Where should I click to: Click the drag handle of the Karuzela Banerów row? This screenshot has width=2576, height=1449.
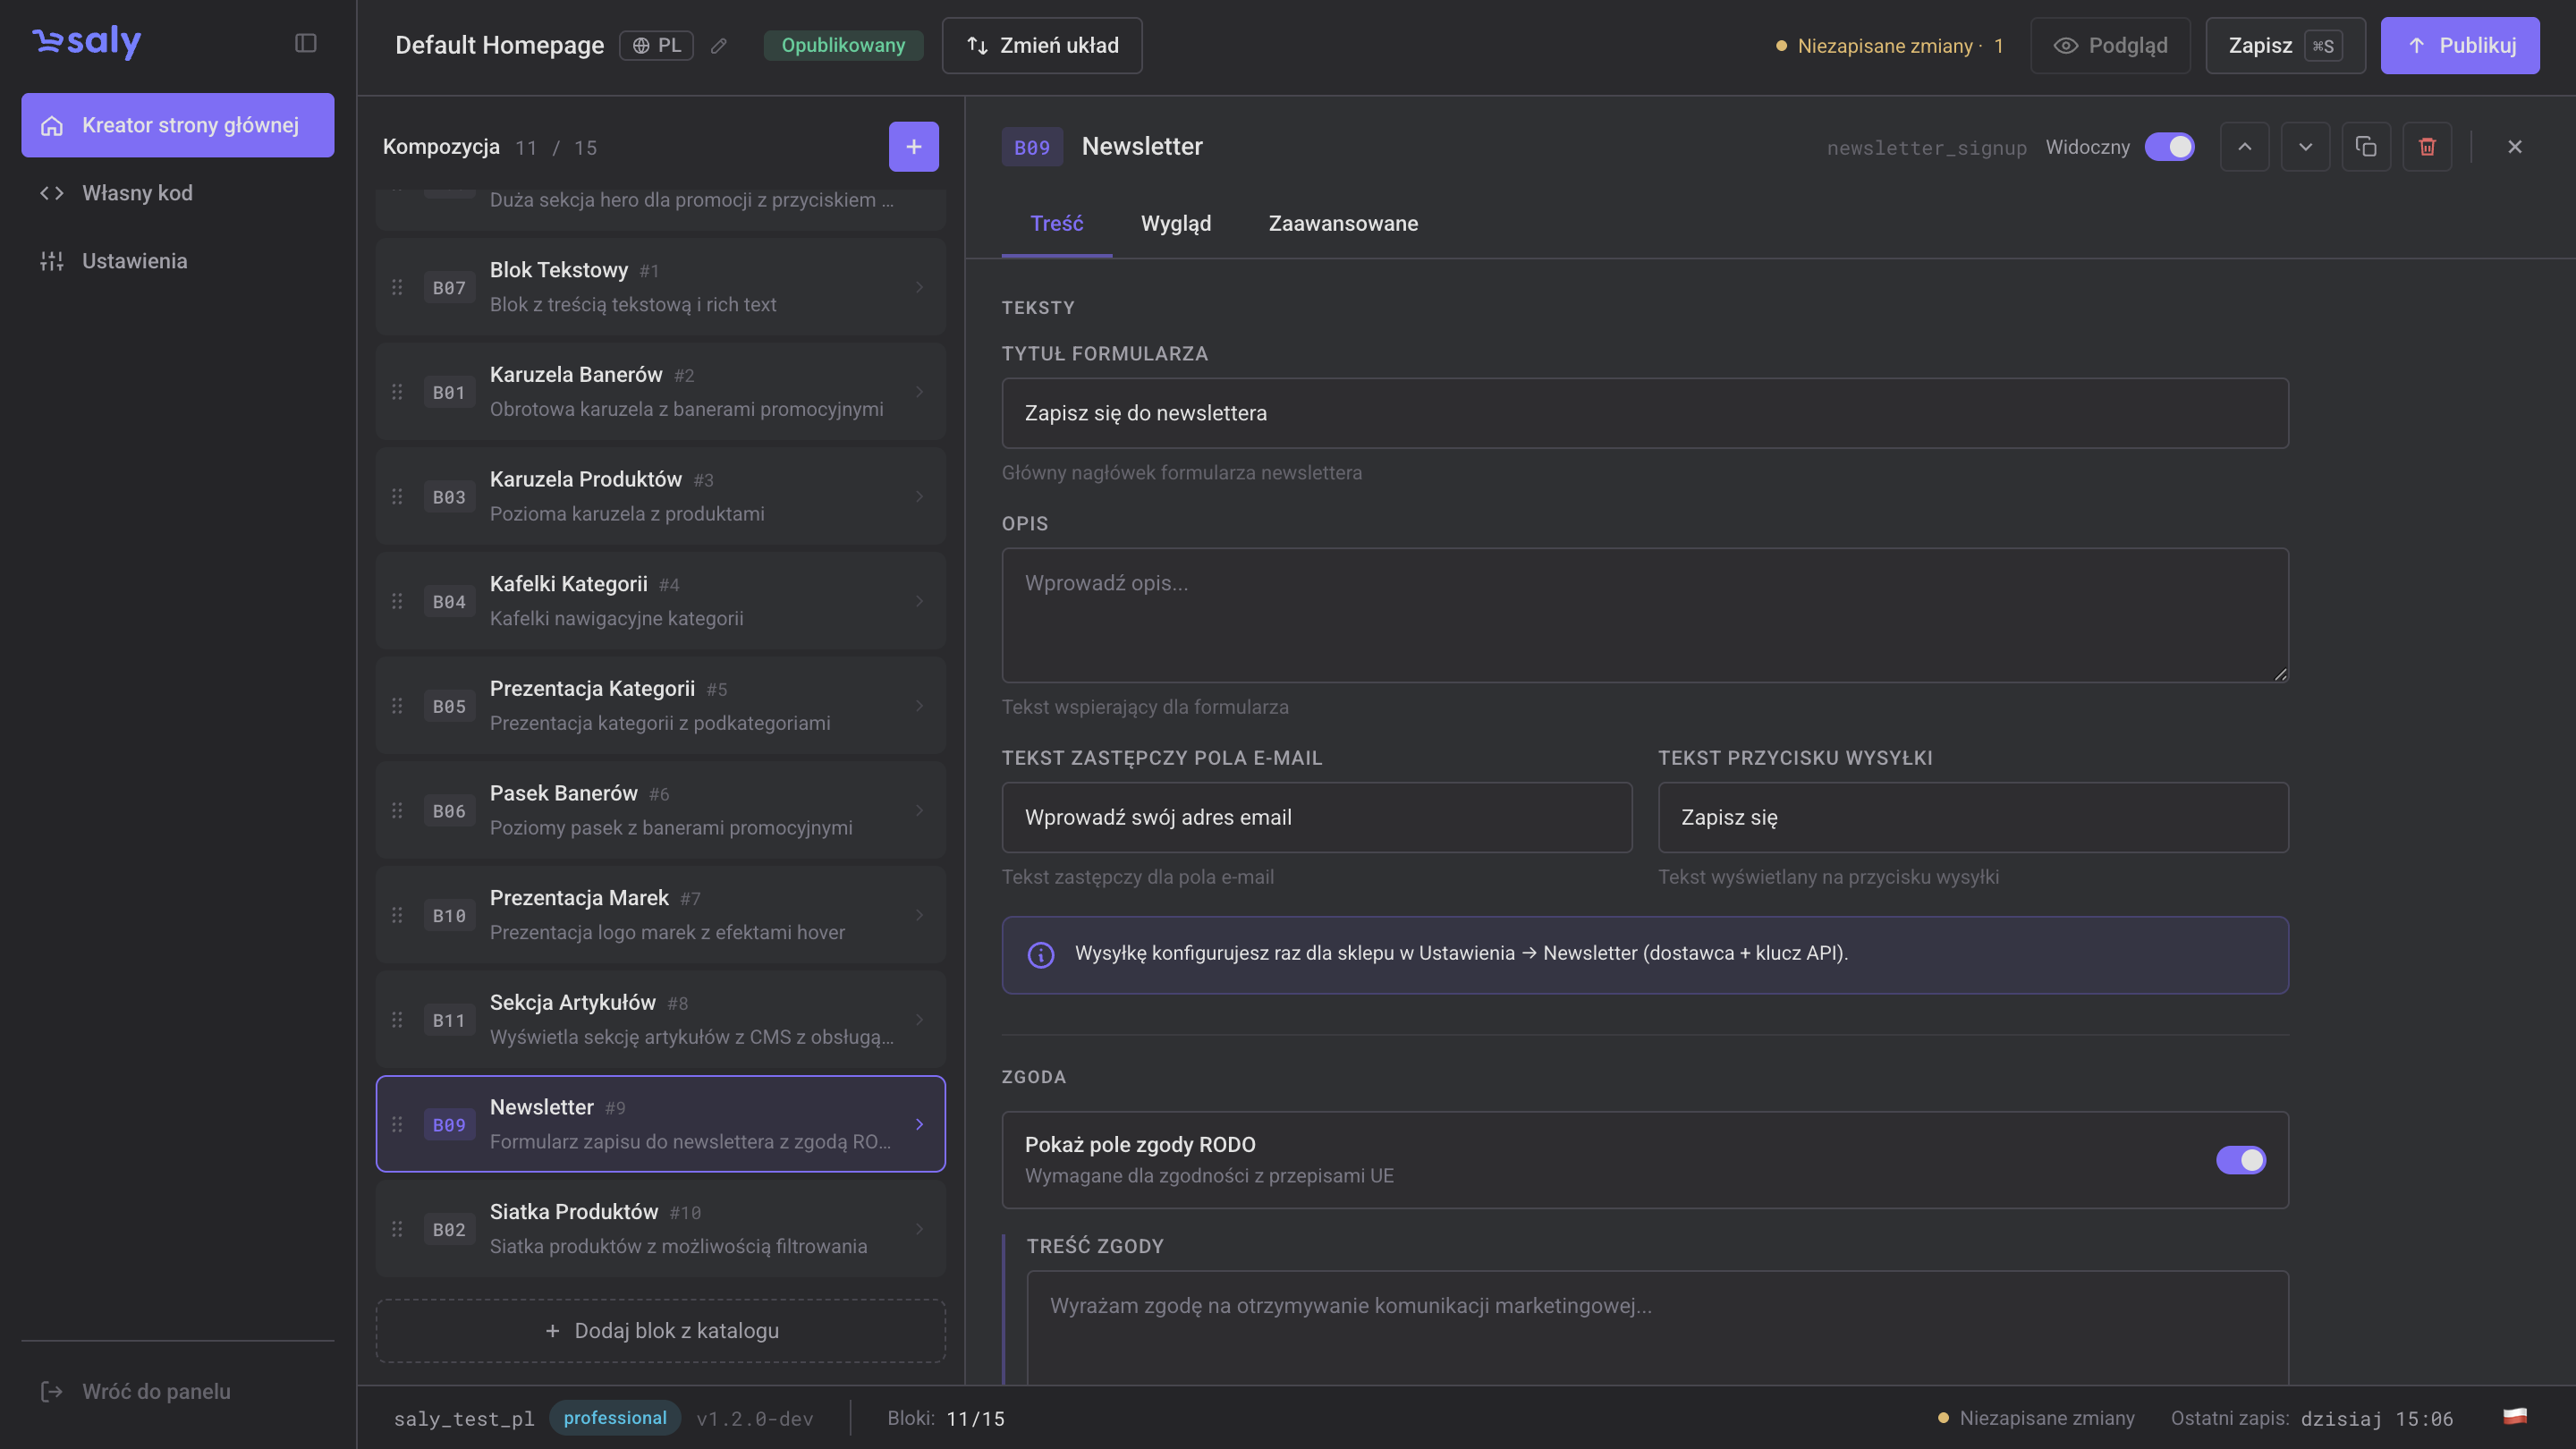click(x=397, y=392)
